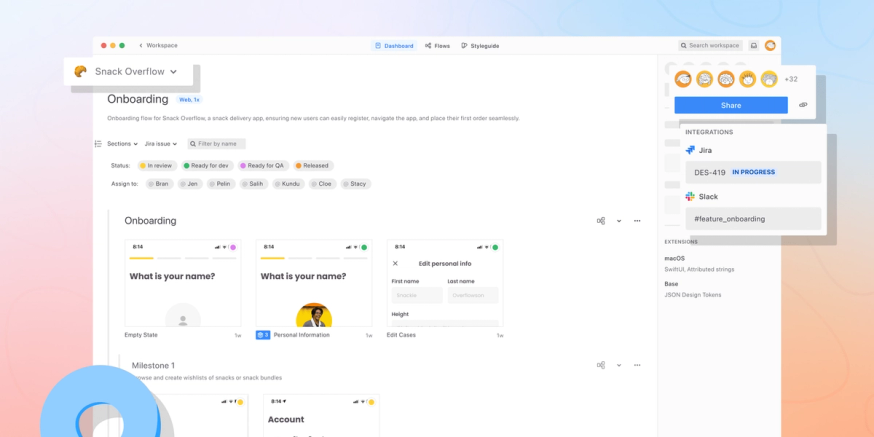Open the #feature_onboarding Slack channel
874x437 pixels.
point(753,218)
